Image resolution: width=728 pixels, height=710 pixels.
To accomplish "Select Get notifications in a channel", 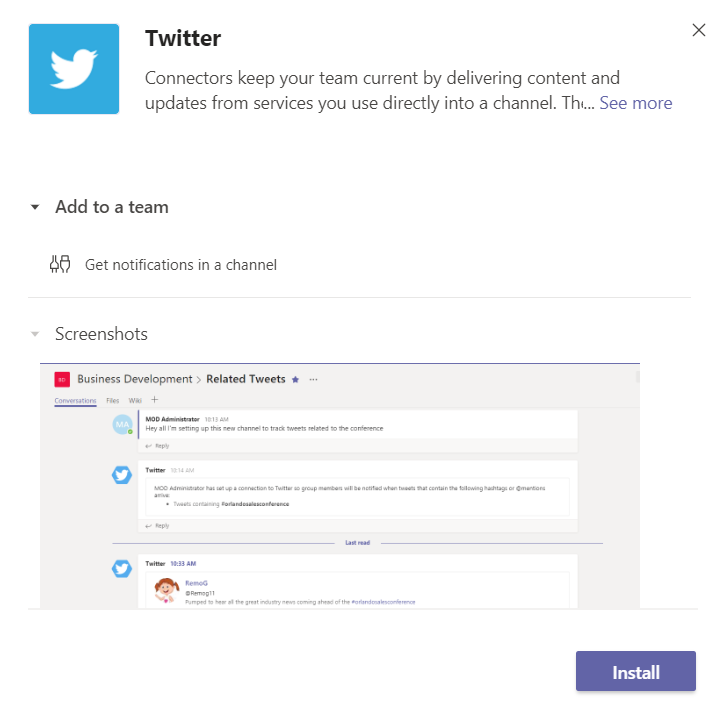I will [x=180, y=265].
